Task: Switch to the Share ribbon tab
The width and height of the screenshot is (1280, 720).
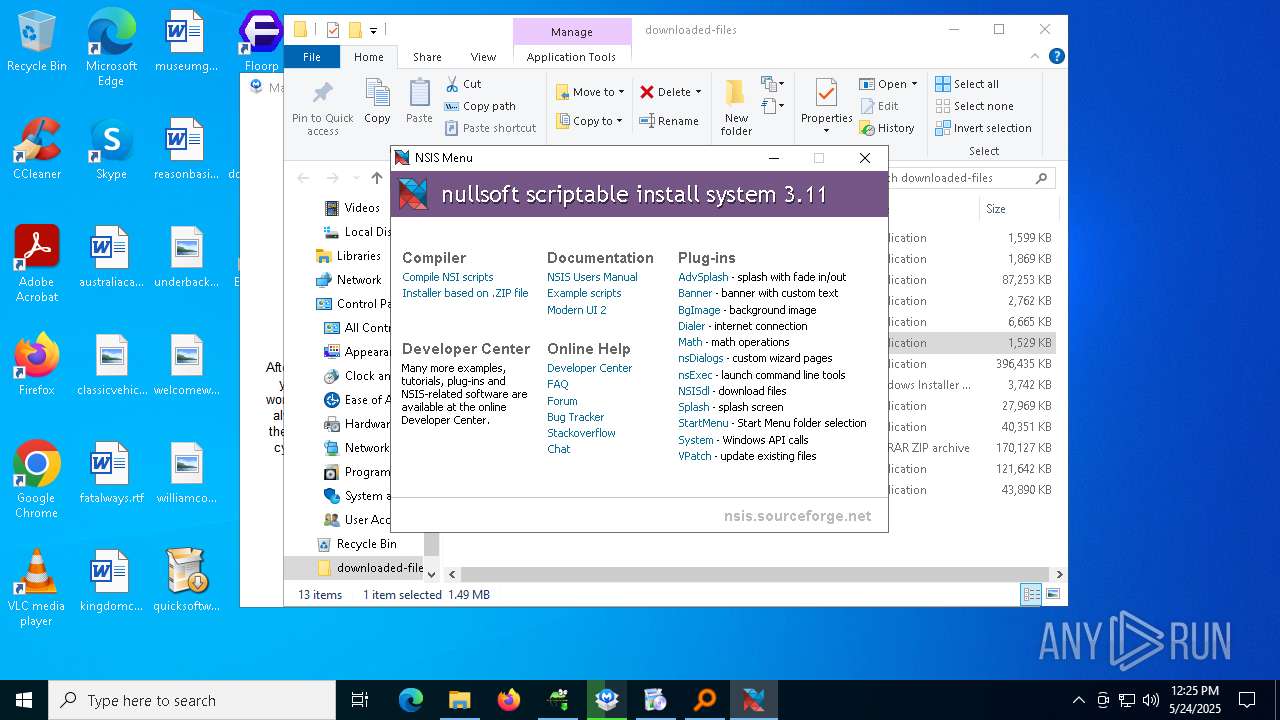Action: coord(427,57)
